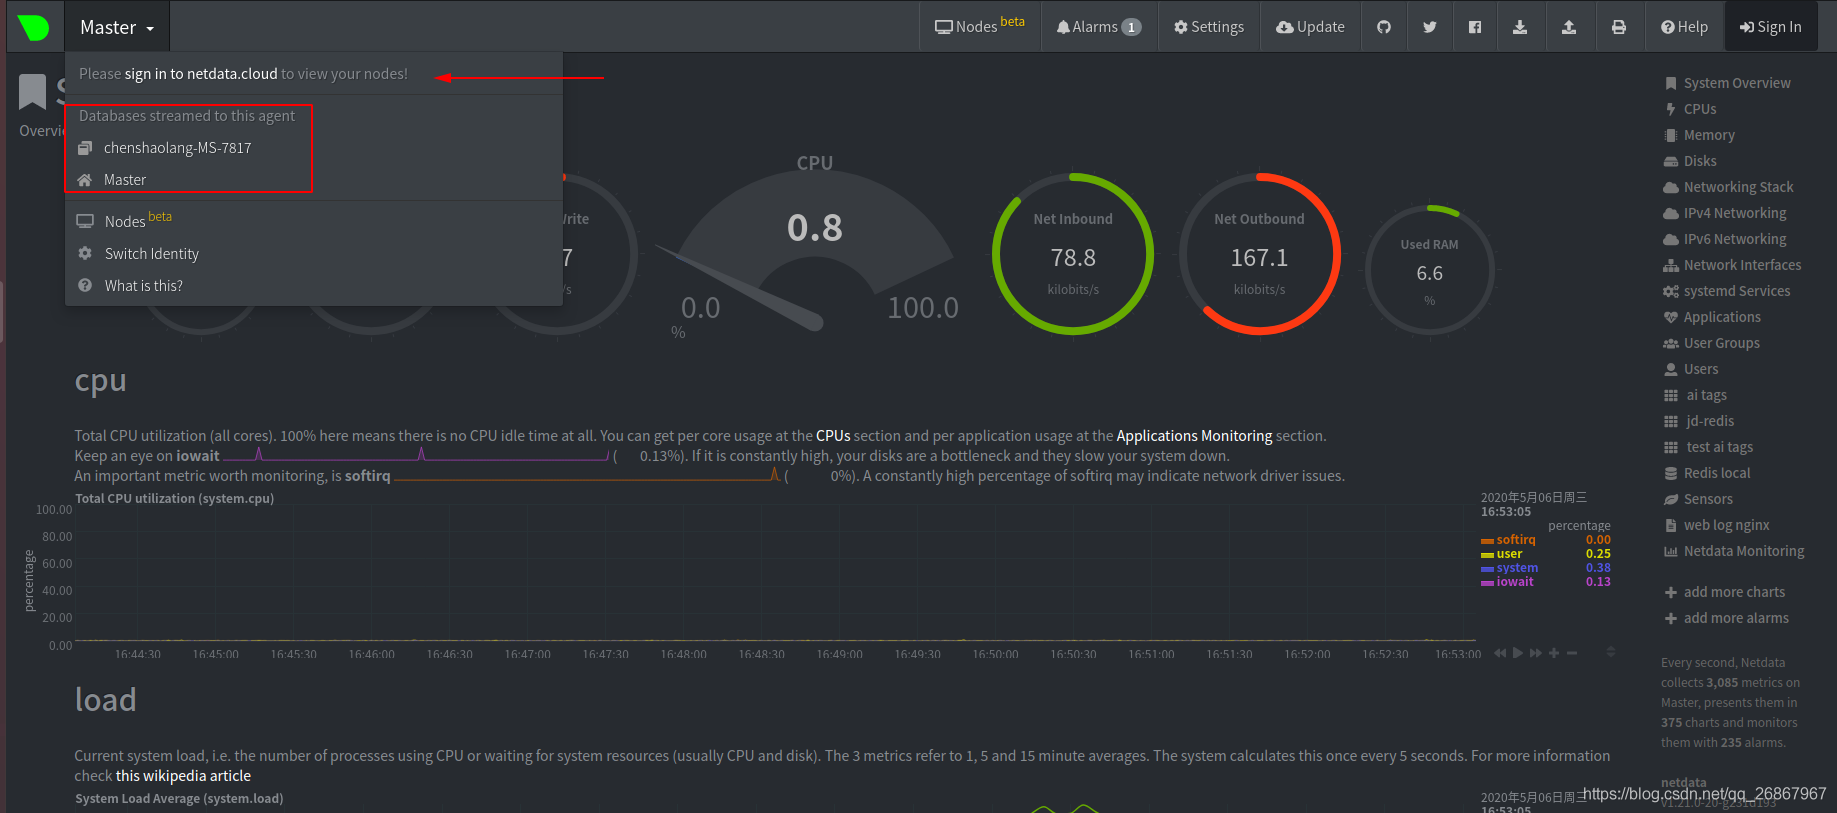Open the GitHub icon link
Screen dimensions: 1837x813
click(1384, 27)
